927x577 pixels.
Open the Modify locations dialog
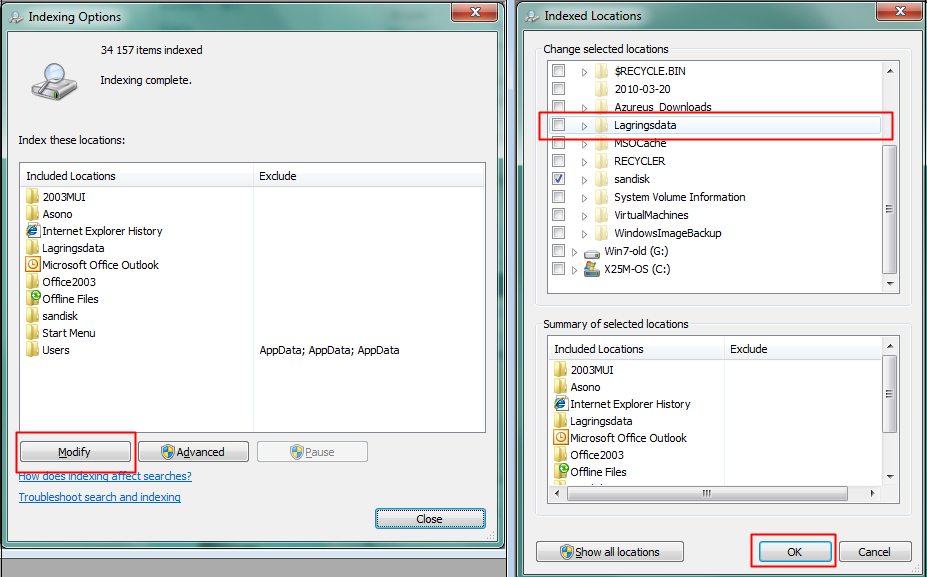(x=75, y=452)
